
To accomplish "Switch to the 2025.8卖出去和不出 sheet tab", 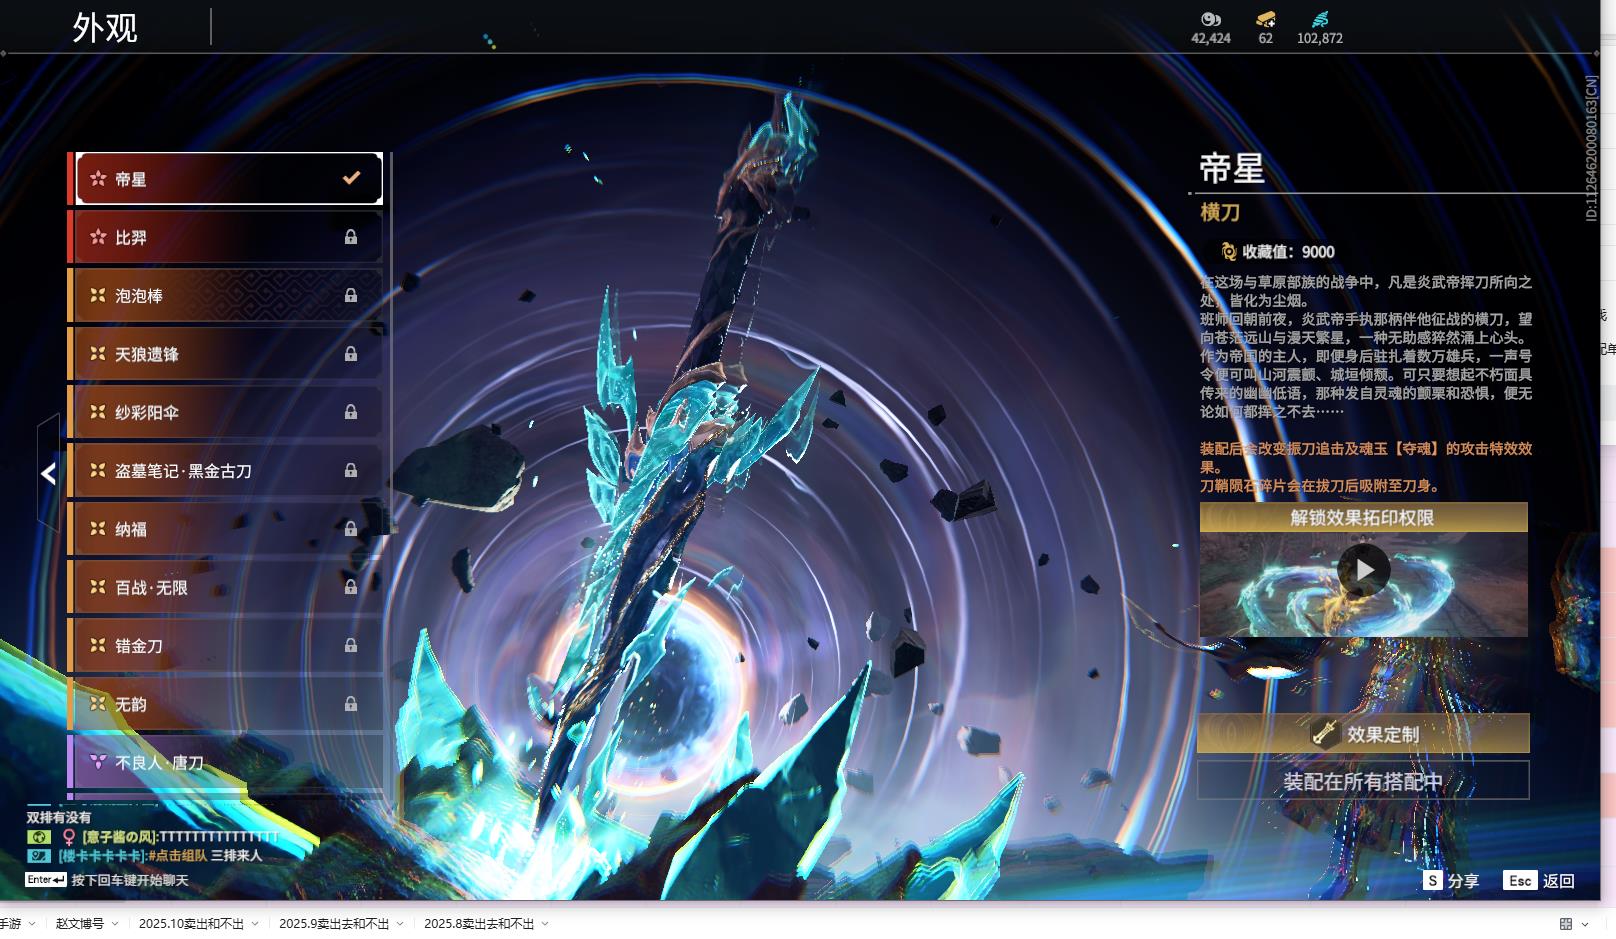I will [479, 923].
